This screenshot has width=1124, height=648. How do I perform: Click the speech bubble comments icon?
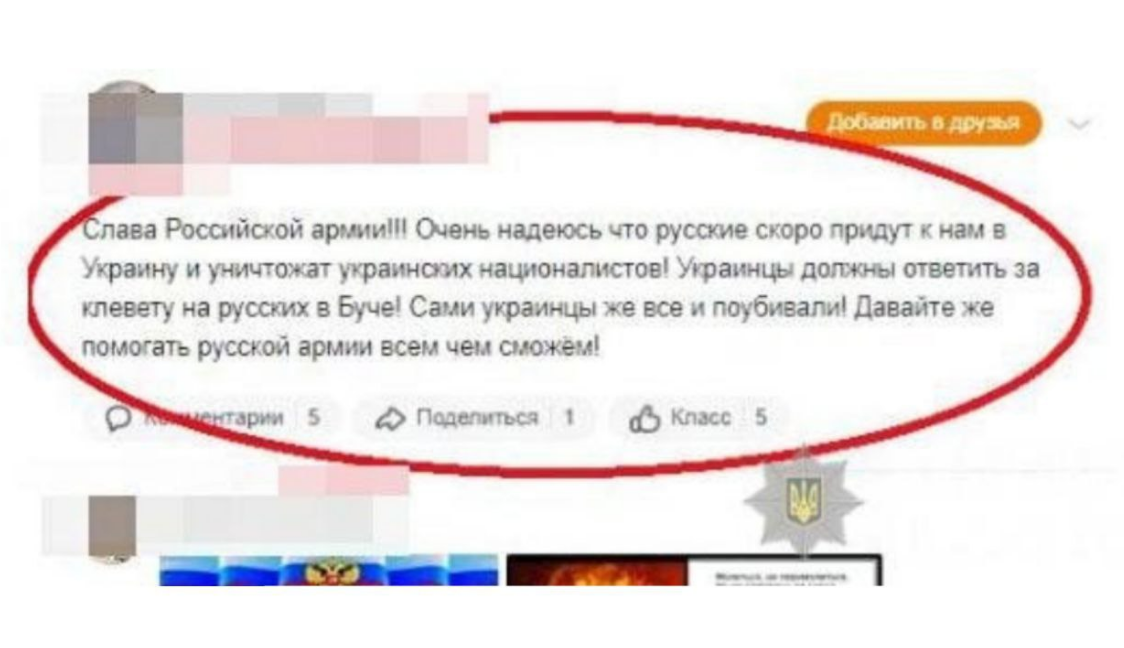click(x=118, y=418)
